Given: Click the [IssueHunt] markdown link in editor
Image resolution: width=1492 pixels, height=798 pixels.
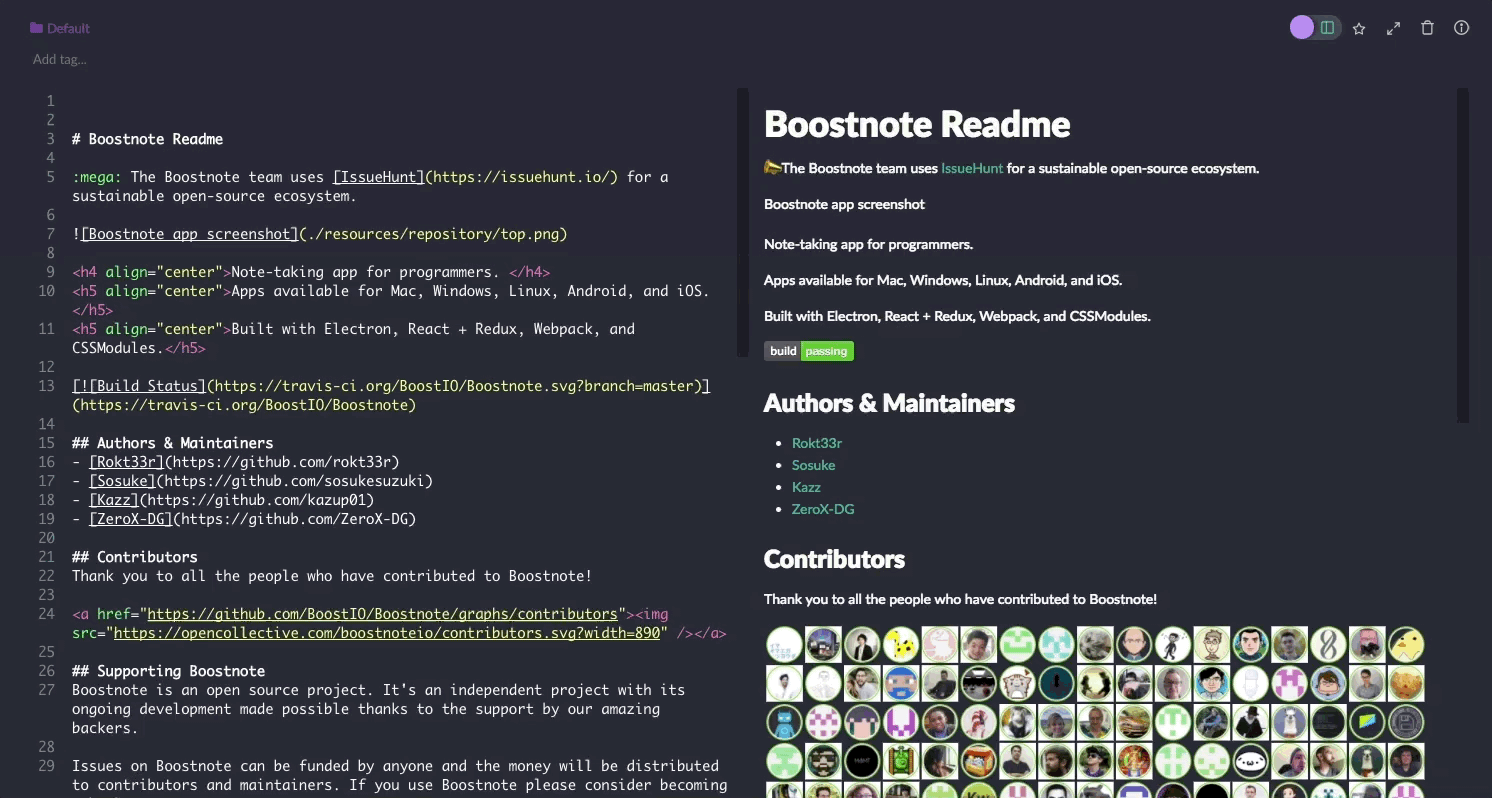Looking at the screenshot, I should (x=378, y=177).
